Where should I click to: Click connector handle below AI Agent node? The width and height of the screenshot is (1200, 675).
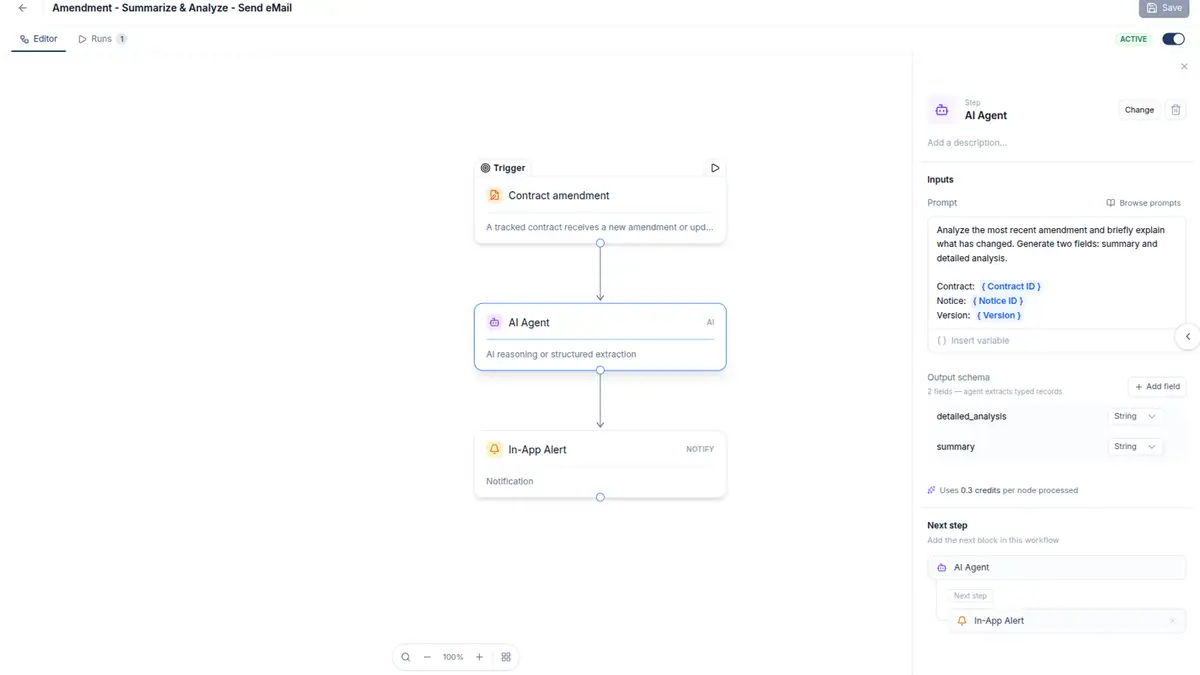(600, 370)
